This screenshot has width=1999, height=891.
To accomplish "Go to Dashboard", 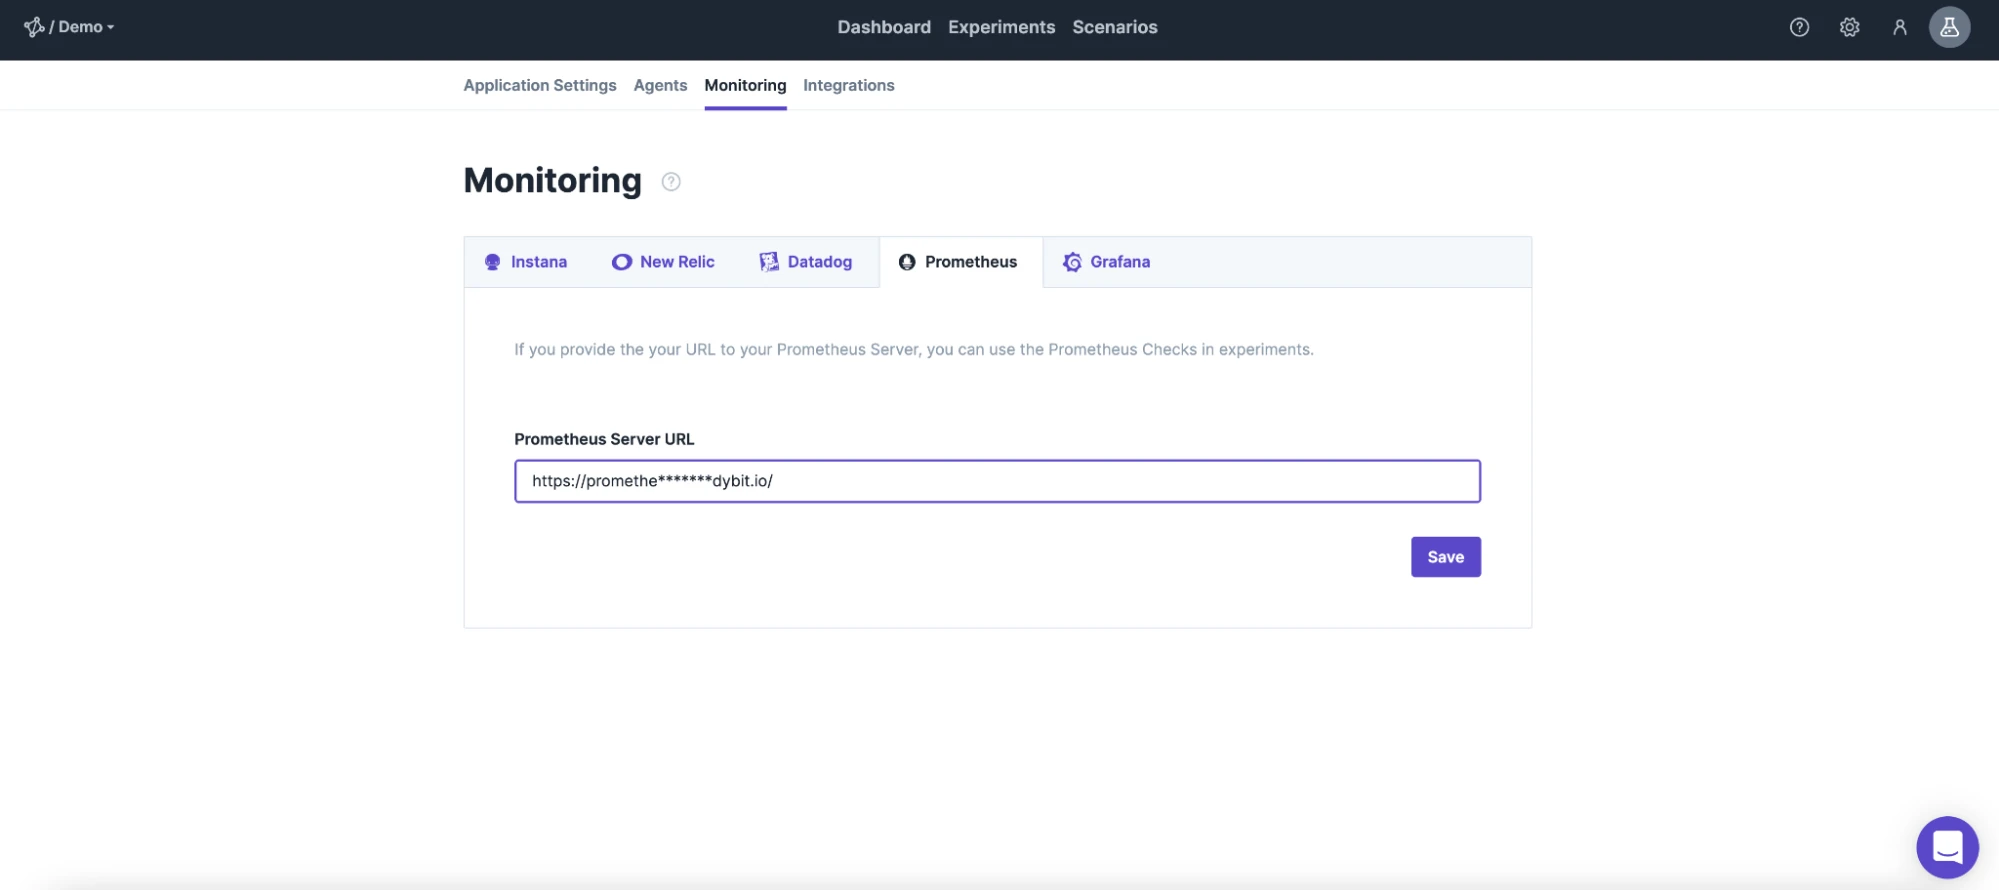I will point(884,27).
